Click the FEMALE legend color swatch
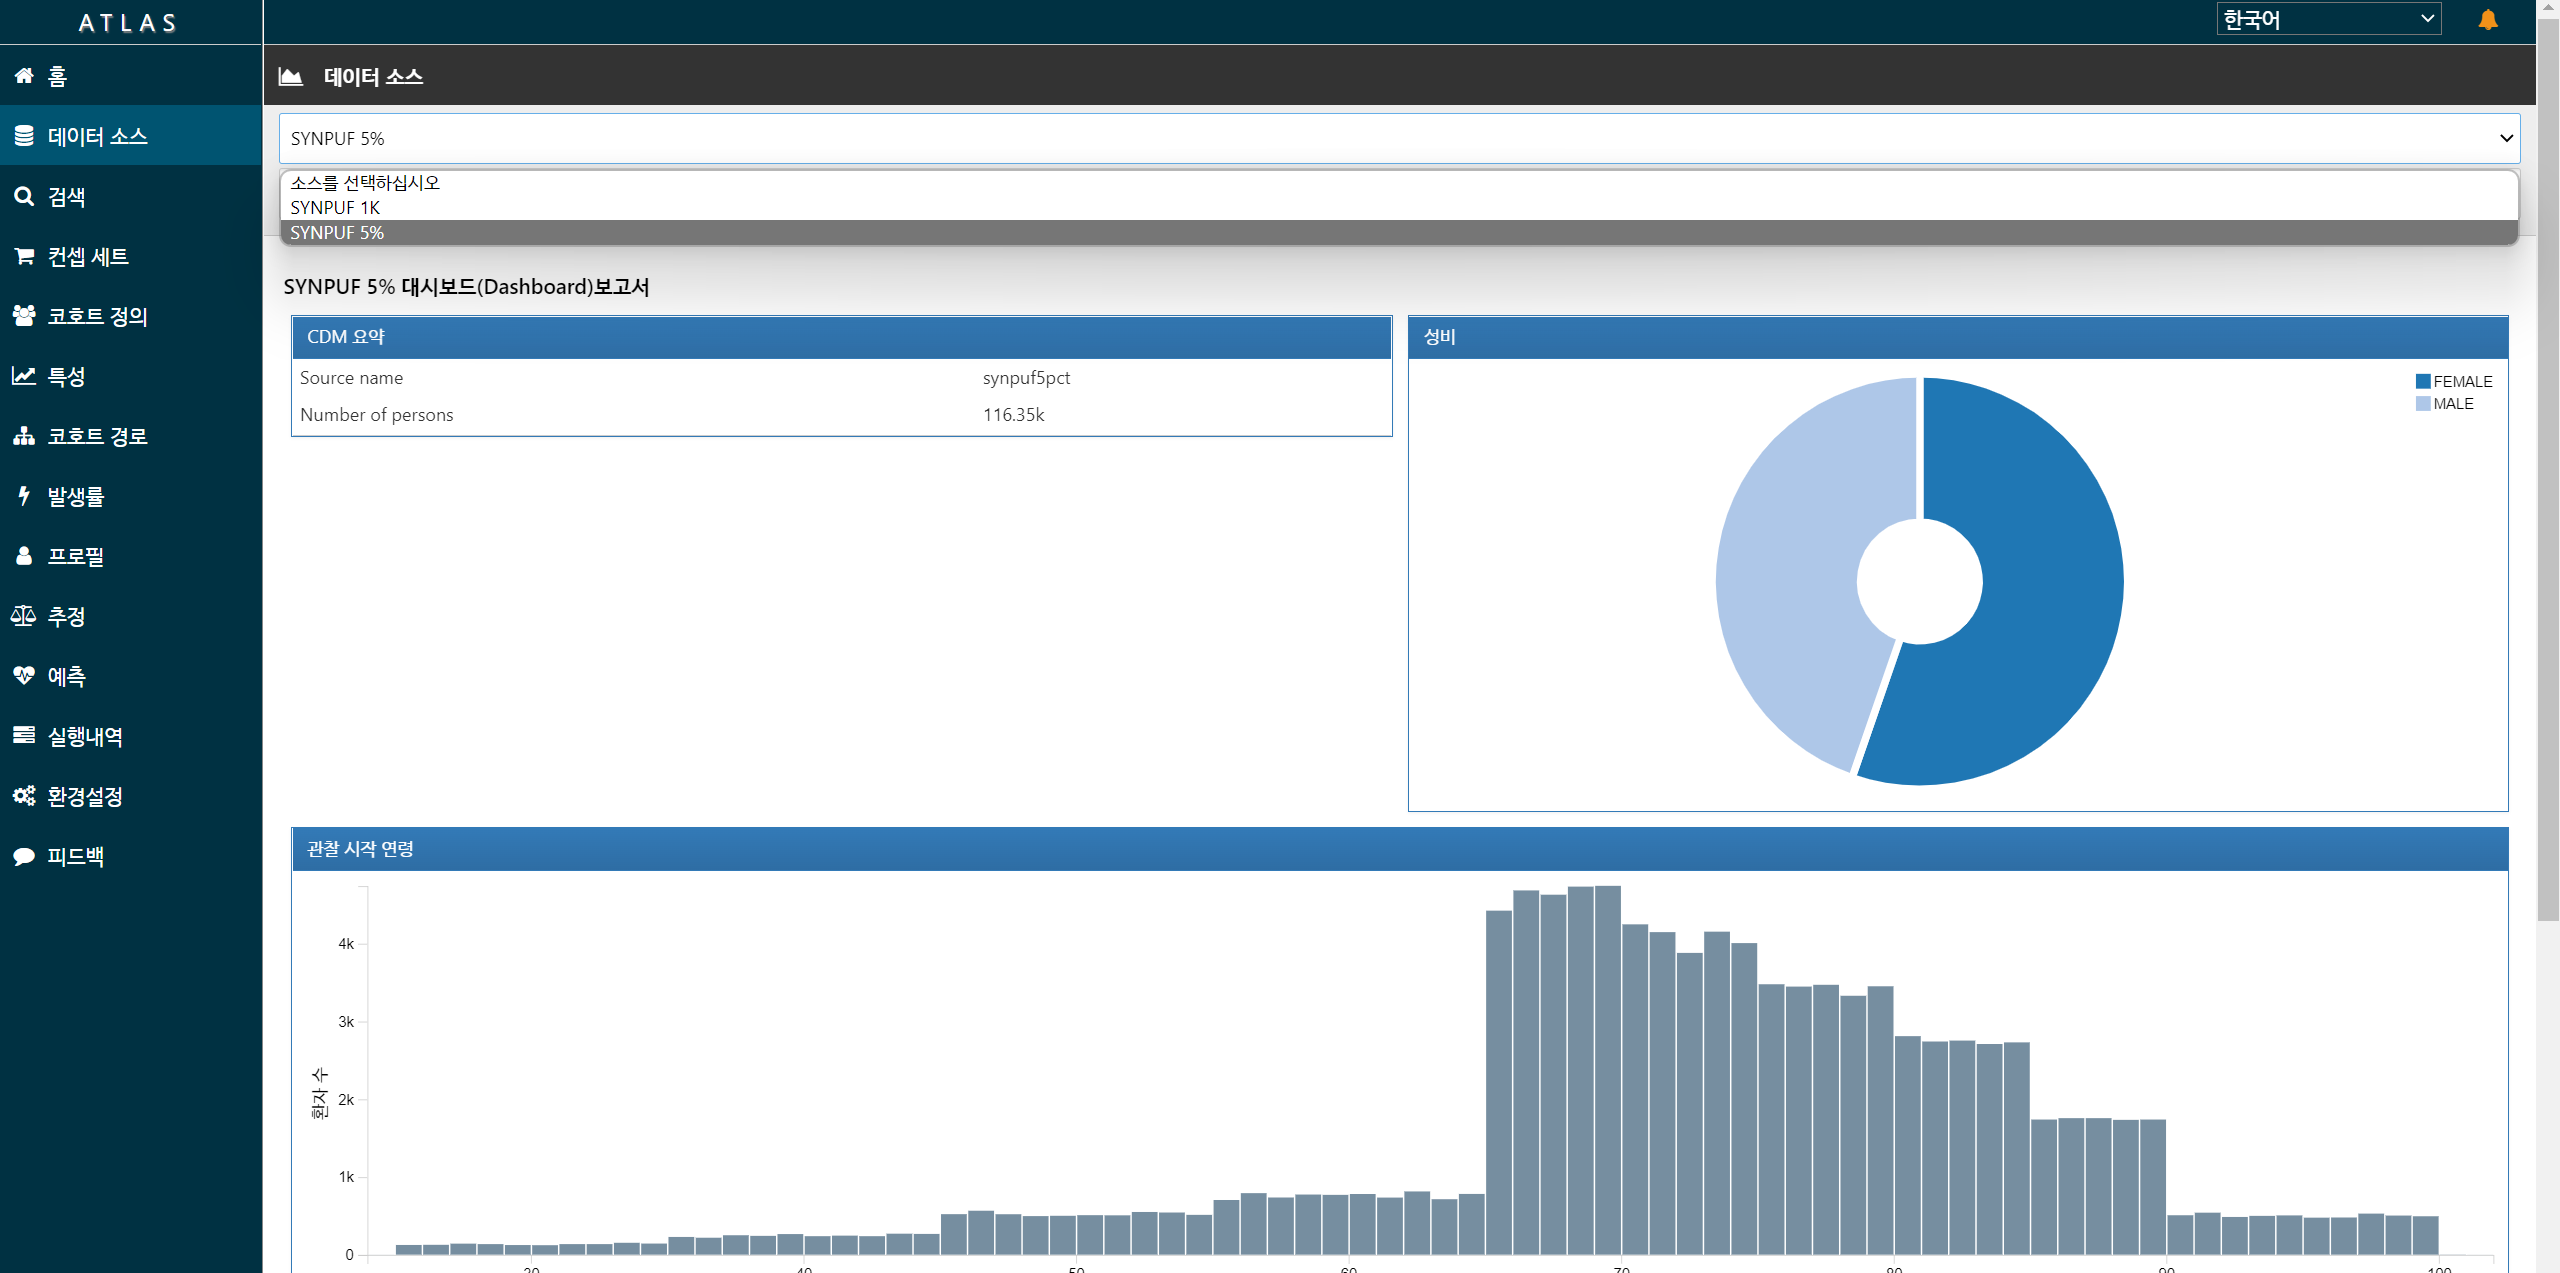 2423,381
